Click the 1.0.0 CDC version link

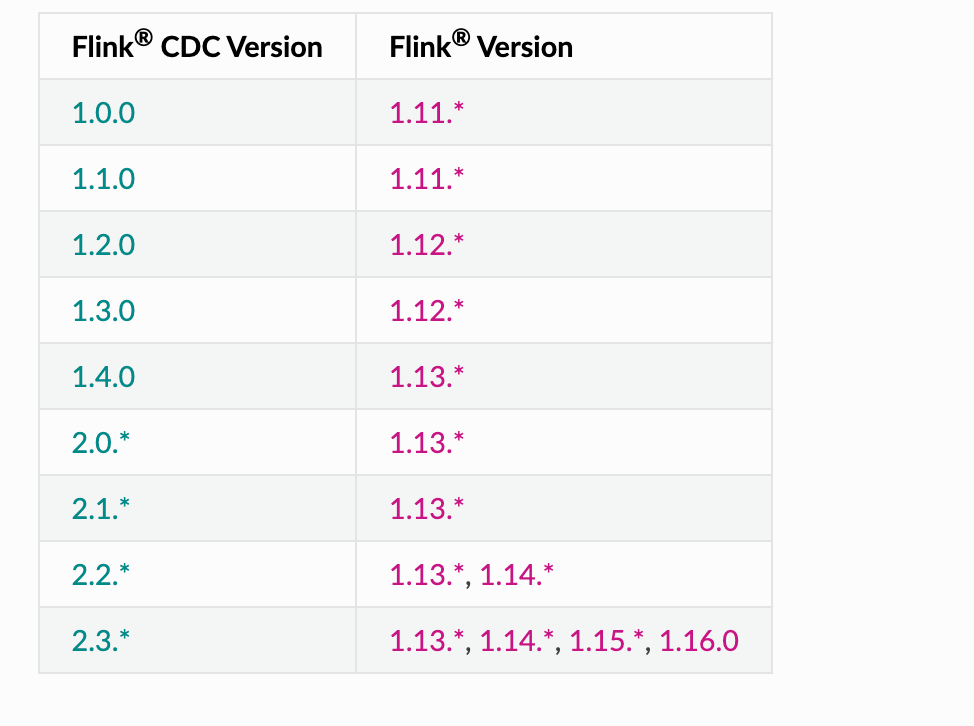pos(103,113)
